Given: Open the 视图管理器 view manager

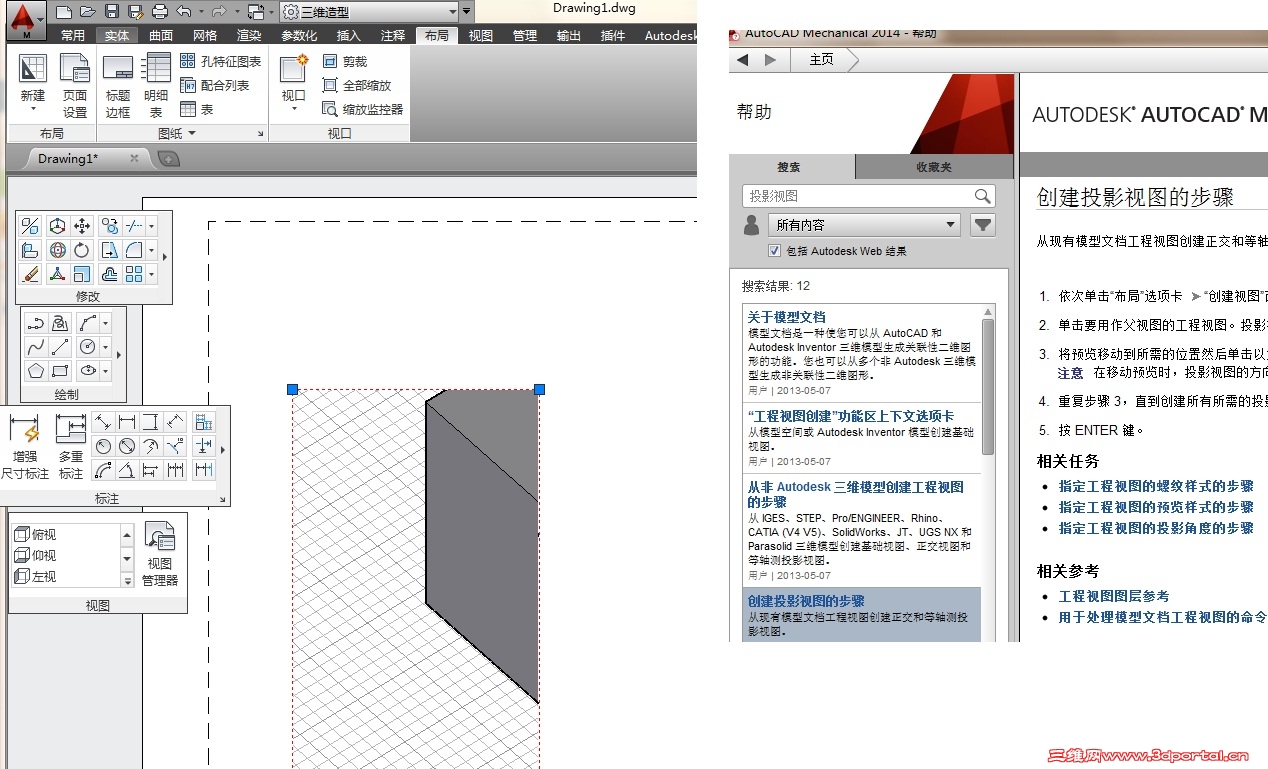Looking at the screenshot, I should tap(160, 554).
